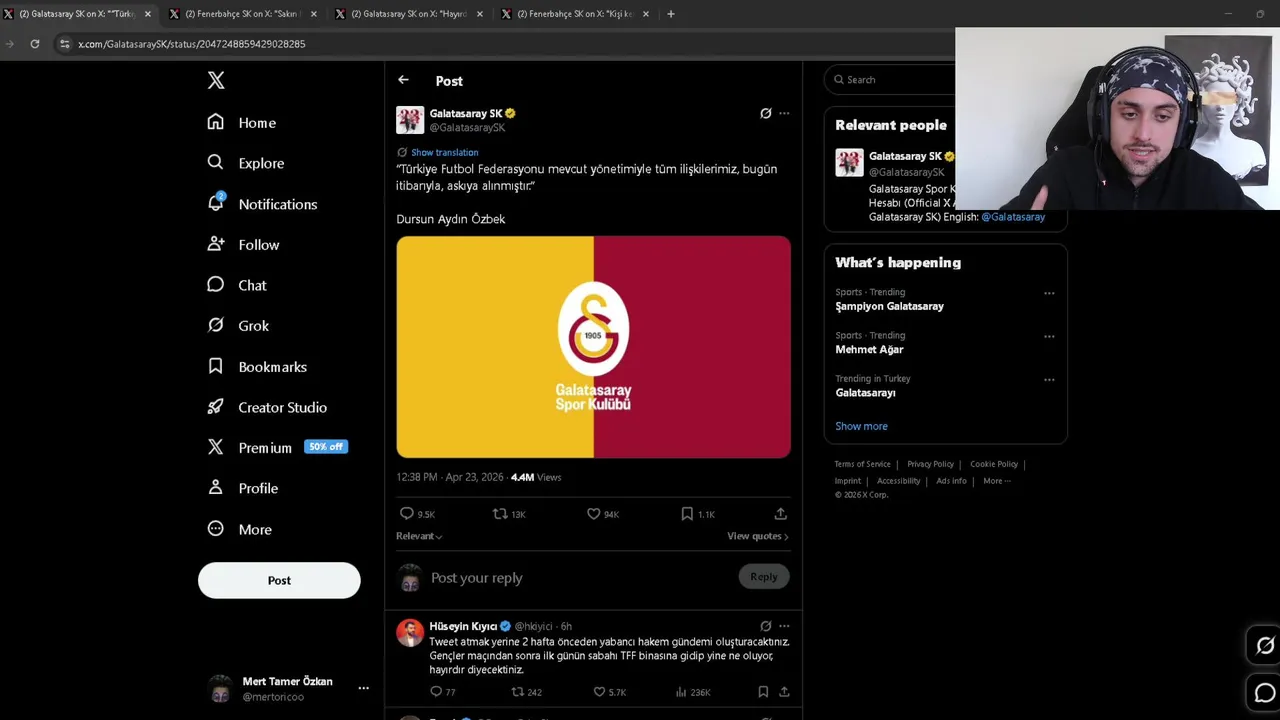The height and width of the screenshot is (720, 1280).
Task: Share Hüseyin Kıyıcı's reply
Action: [x=784, y=692]
